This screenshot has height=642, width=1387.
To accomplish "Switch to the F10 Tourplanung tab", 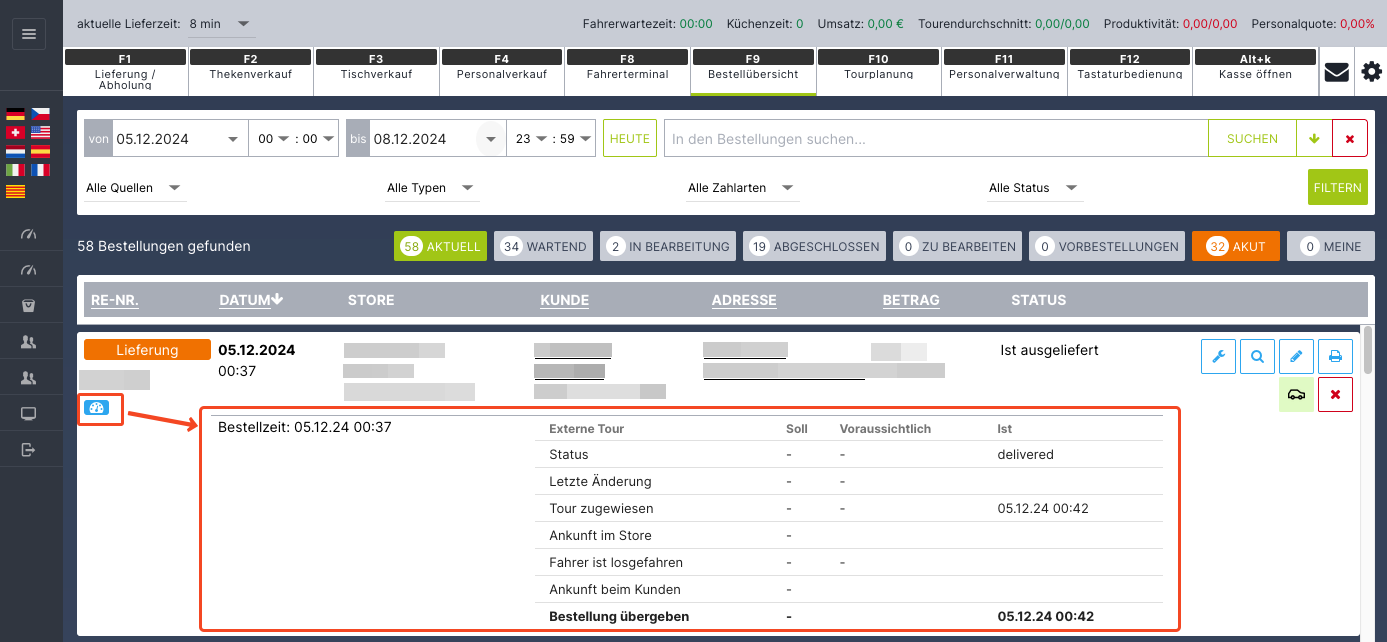I will (x=878, y=67).
